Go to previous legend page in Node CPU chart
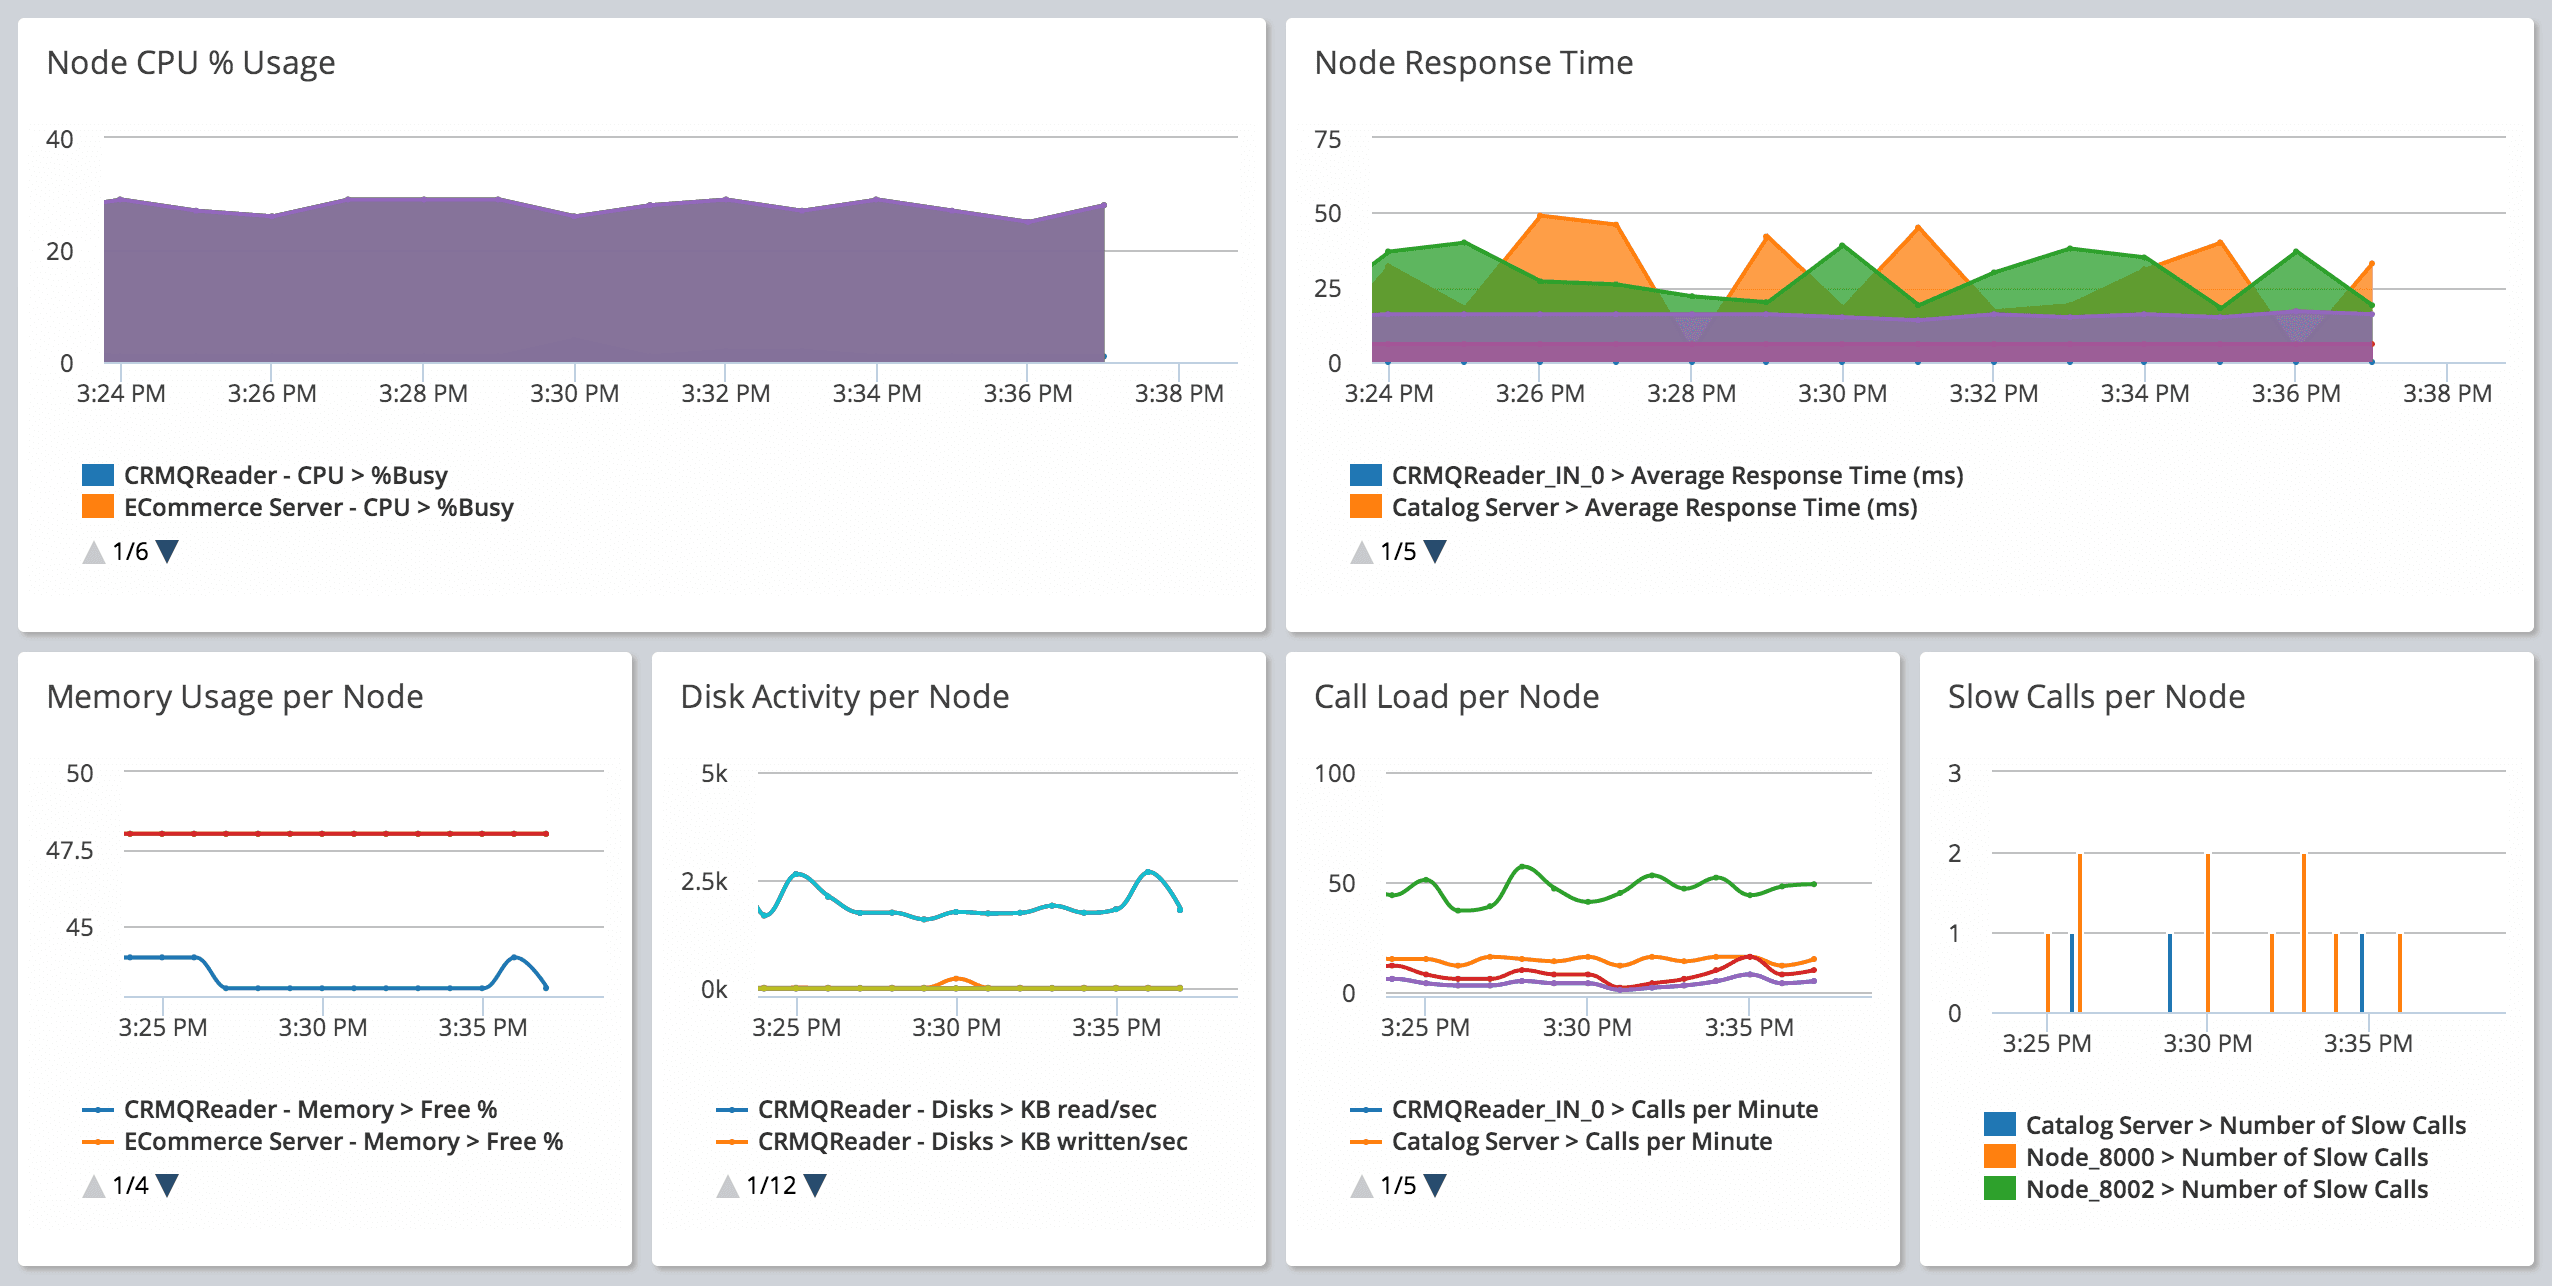Image resolution: width=2552 pixels, height=1286 pixels. pos(93,552)
